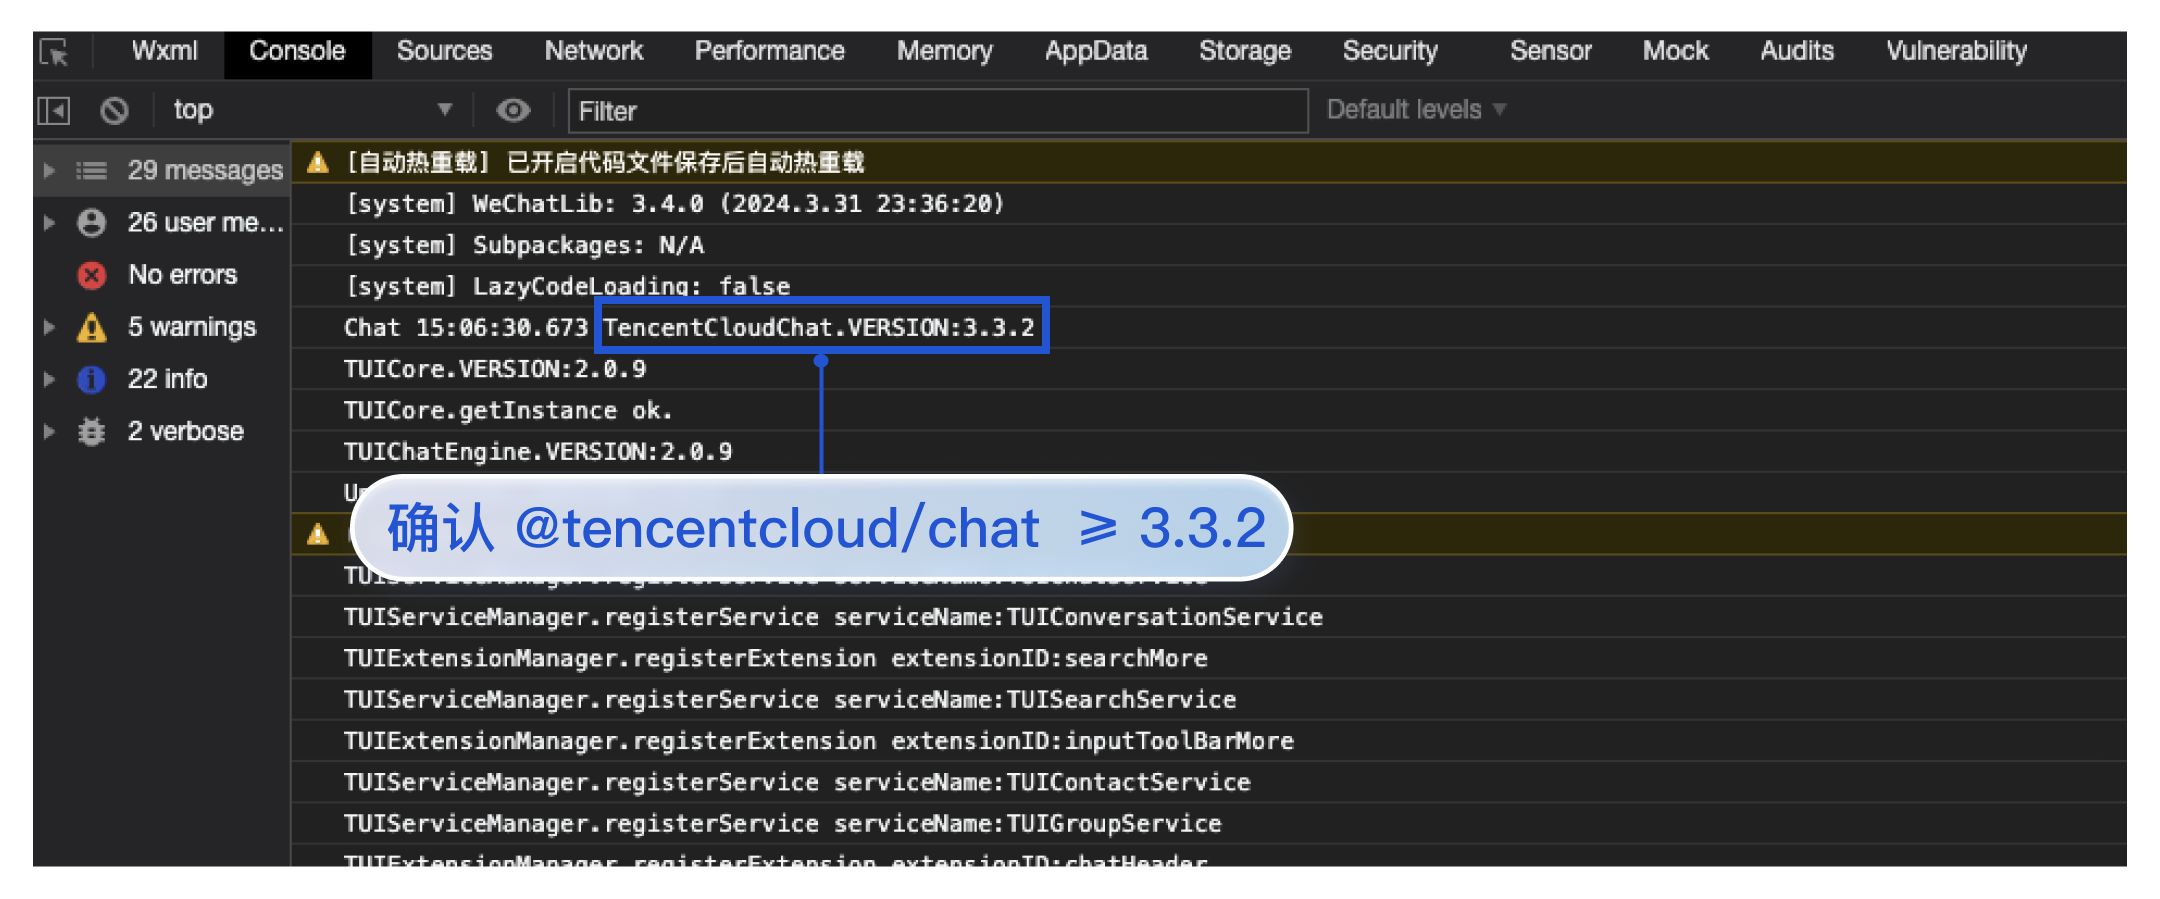Select the yellow warnings triangle icon
The width and height of the screenshot is (2160, 899).
(x=92, y=327)
